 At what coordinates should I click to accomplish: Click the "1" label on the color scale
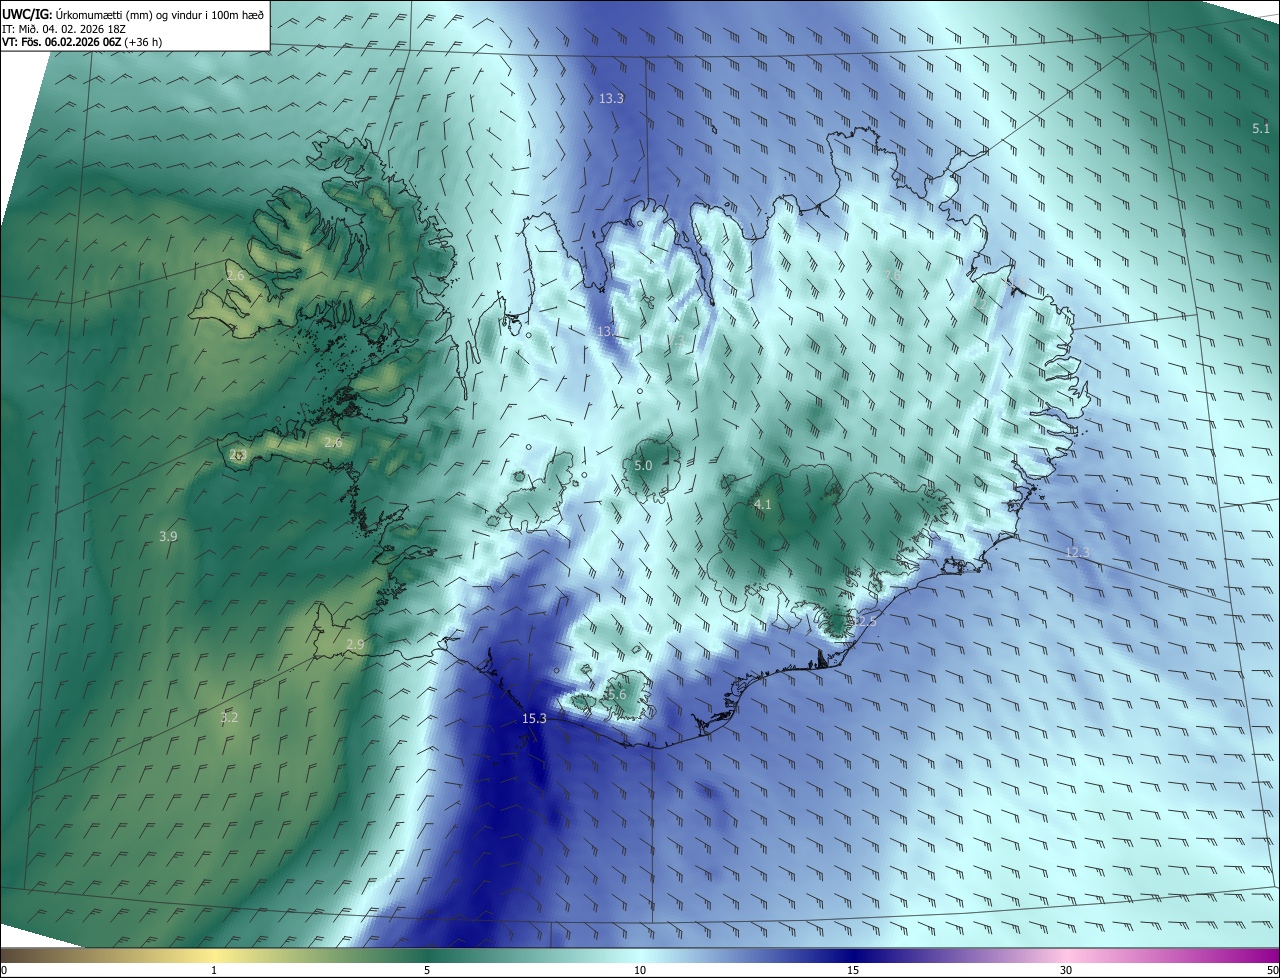214,970
